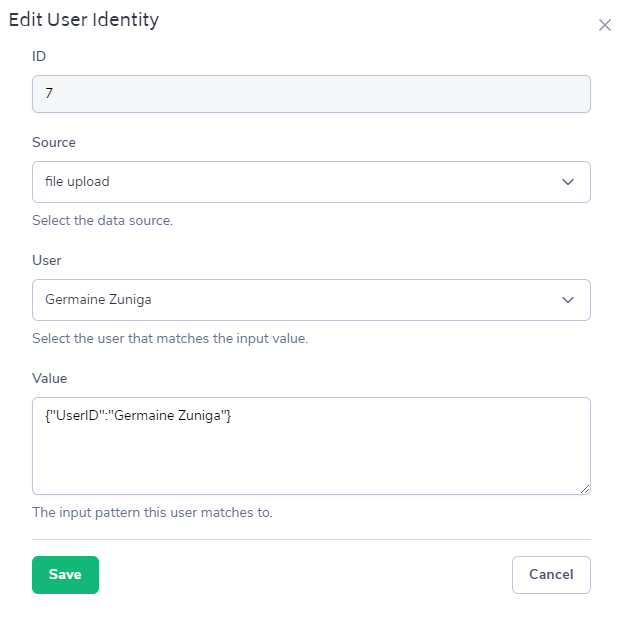The width and height of the screenshot is (628, 629).
Task: Click the Value field label
Action: pyautogui.click(x=49, y=378)
